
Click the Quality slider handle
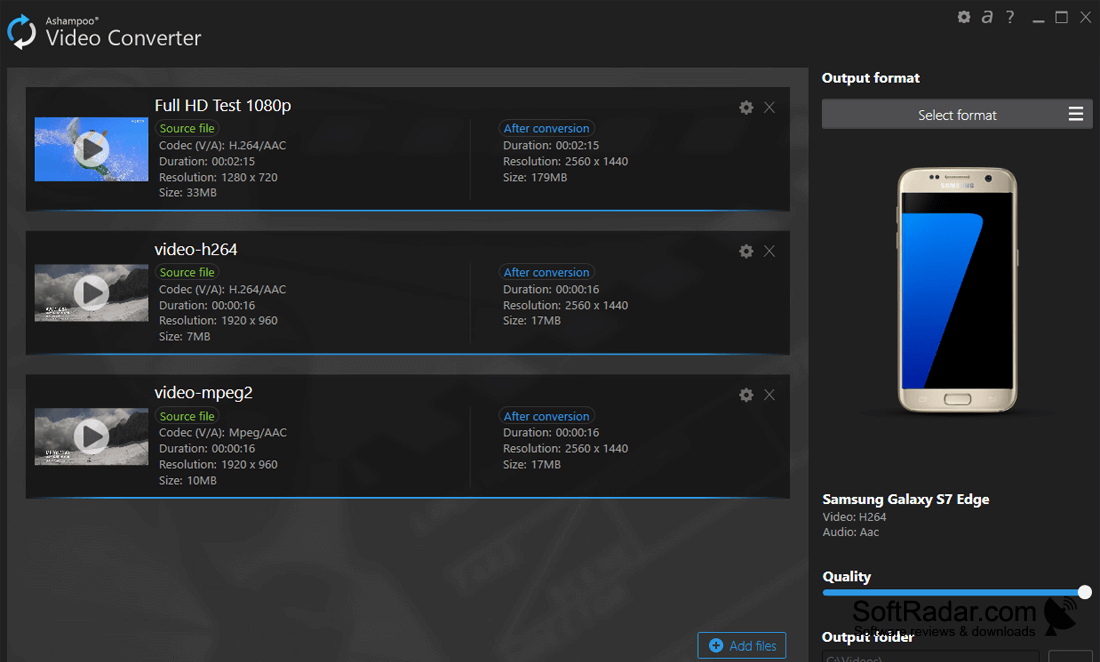[x=1085, y=593]
